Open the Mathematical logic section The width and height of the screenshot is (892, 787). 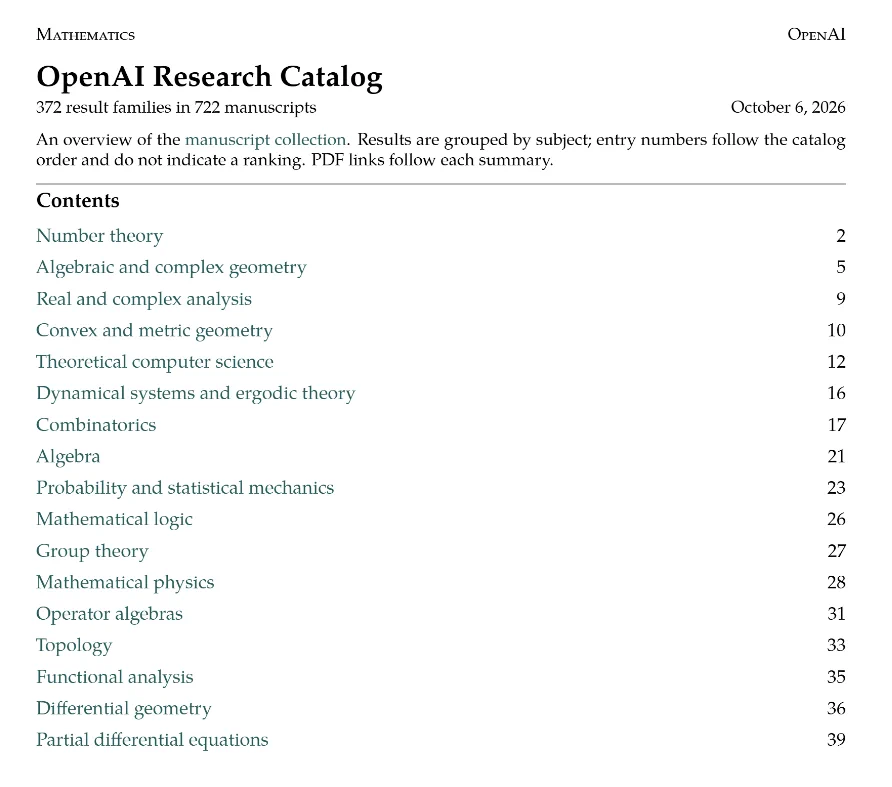(114, 519)
